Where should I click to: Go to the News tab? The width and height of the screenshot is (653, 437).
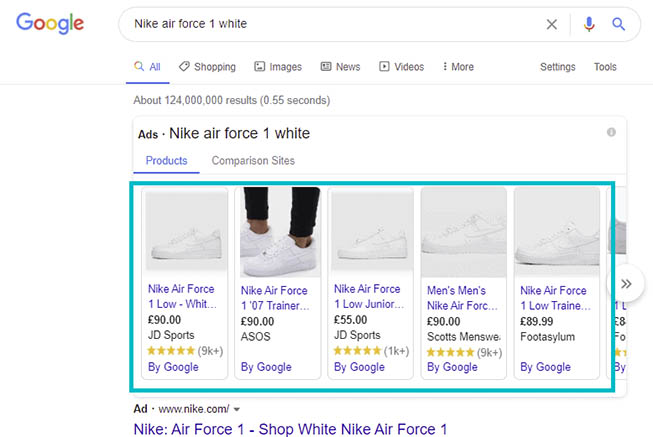click(340, 67)
